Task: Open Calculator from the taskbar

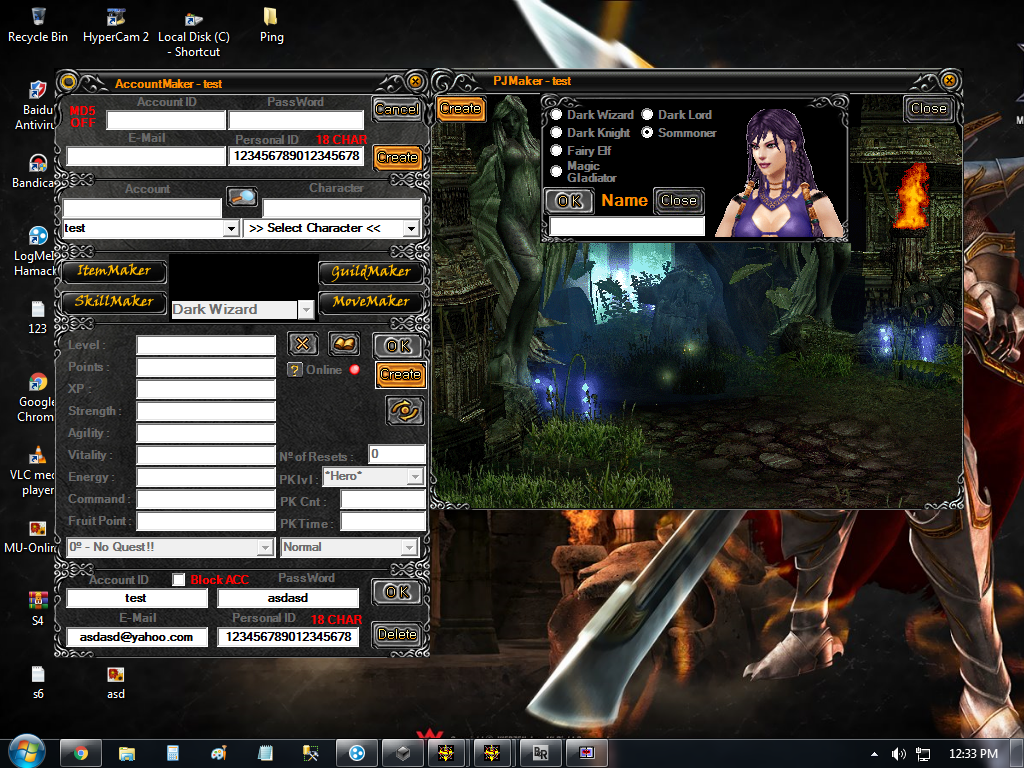Action: [173, 753]
